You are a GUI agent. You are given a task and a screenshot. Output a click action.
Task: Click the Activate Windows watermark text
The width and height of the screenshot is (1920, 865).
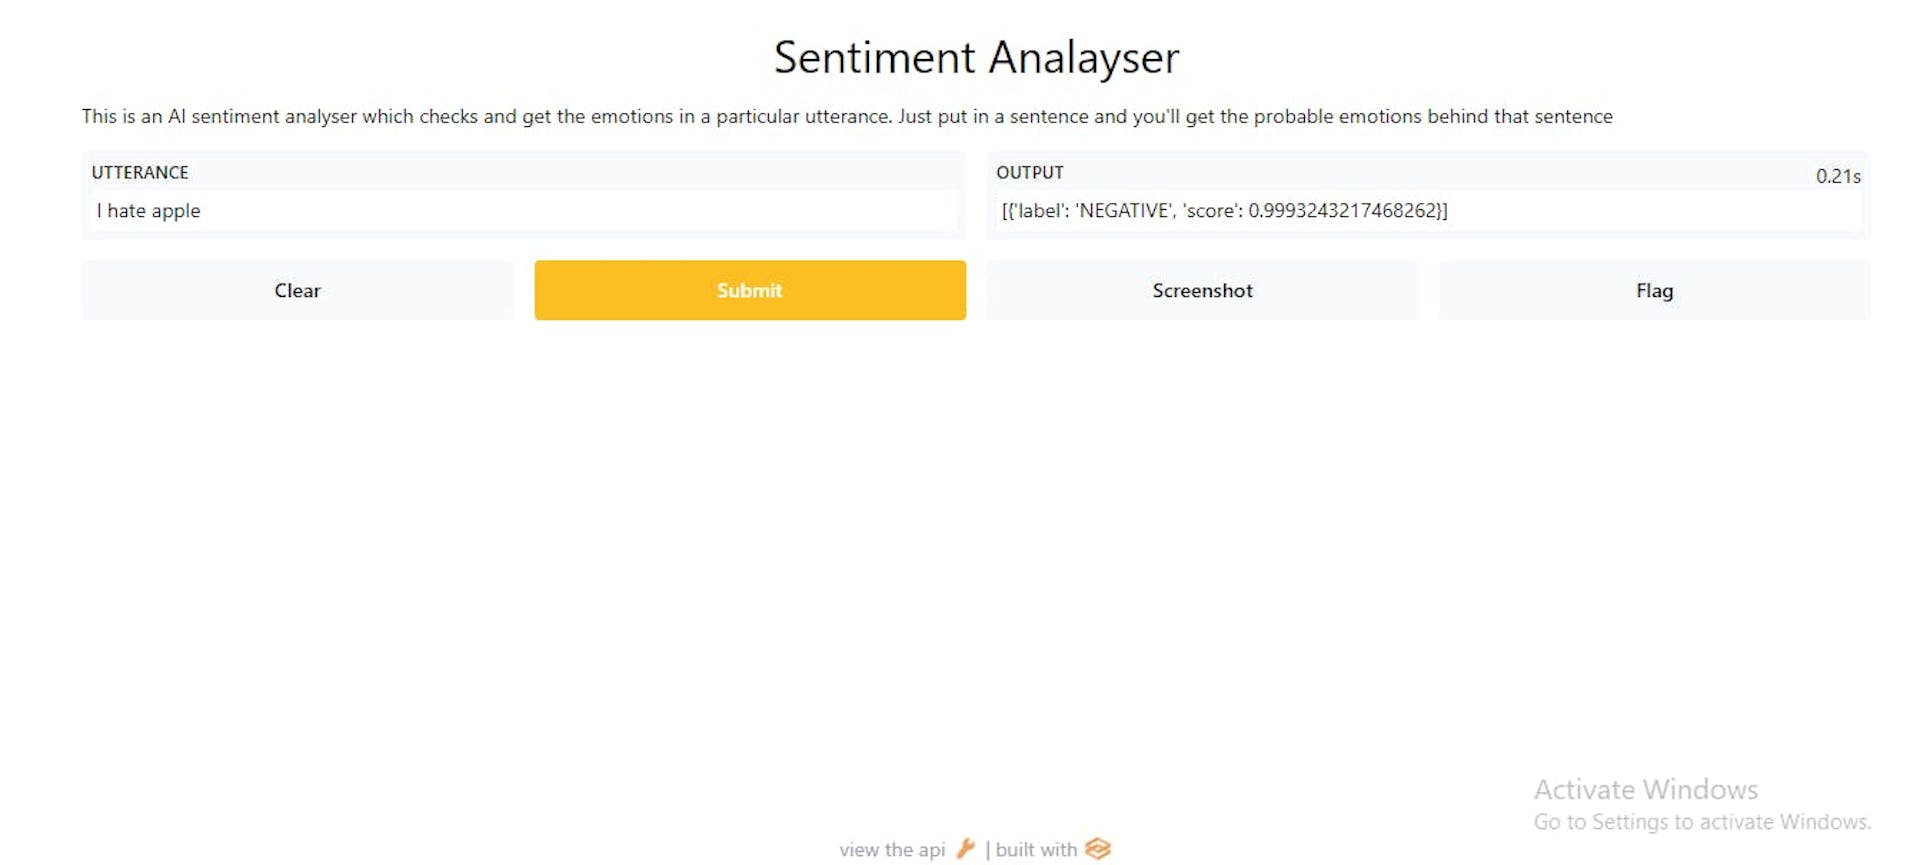point(1644,789)
